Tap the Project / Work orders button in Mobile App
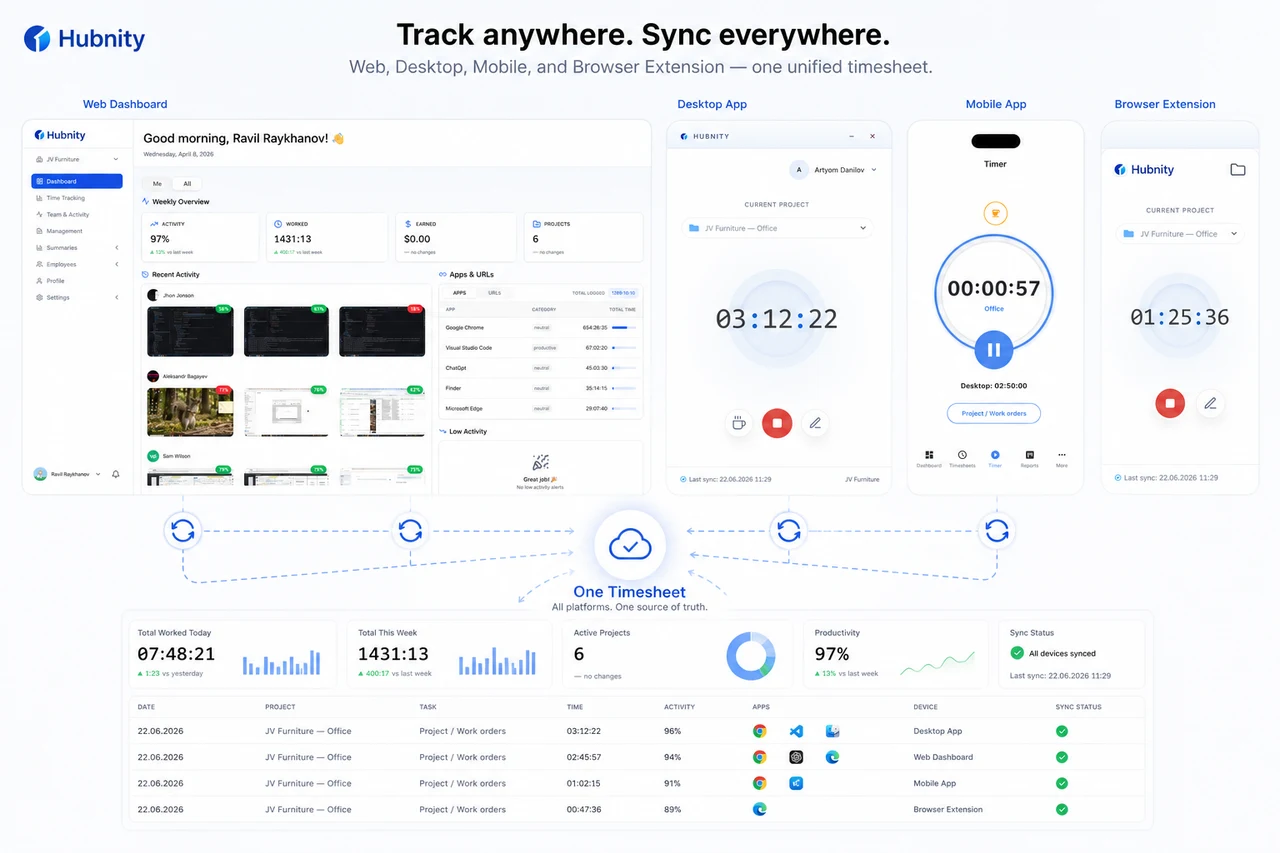 coord(994,413)
